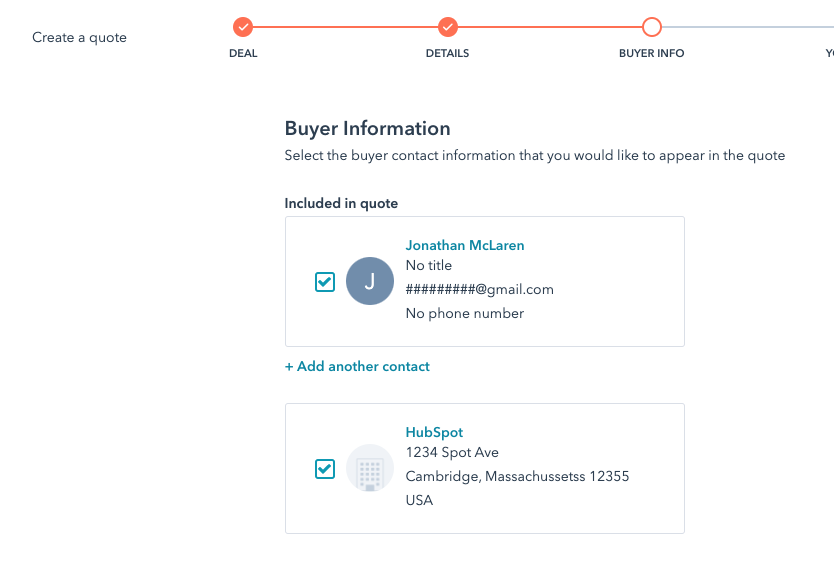
Task: Go to the DEAL step label
Action: point(243,53)
